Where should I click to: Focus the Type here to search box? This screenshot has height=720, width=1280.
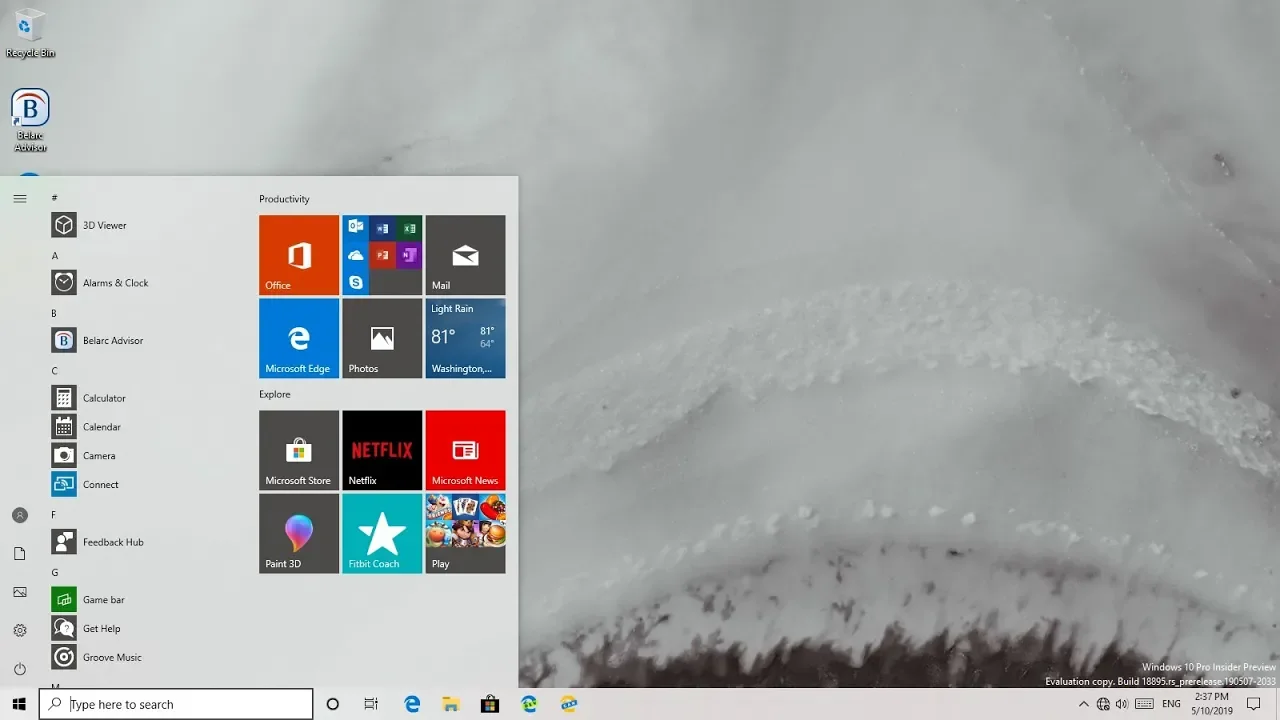[x=176, y=704]
